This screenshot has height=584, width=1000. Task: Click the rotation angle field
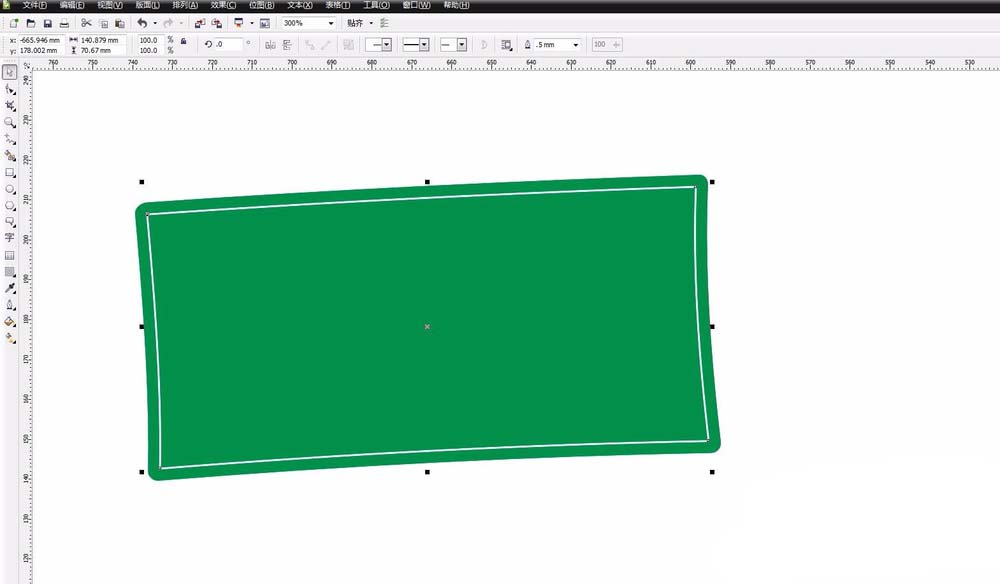click(228, 45)
